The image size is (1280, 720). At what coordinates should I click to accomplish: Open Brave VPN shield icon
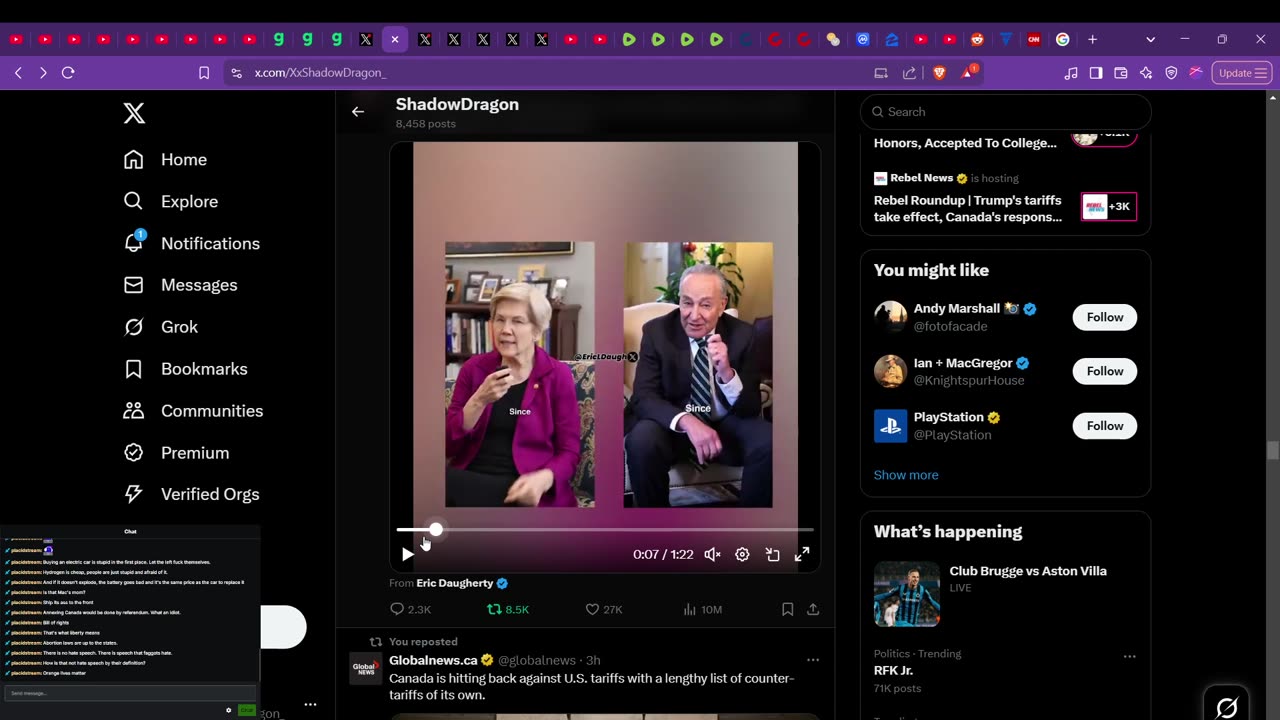tap(1171, 73)
